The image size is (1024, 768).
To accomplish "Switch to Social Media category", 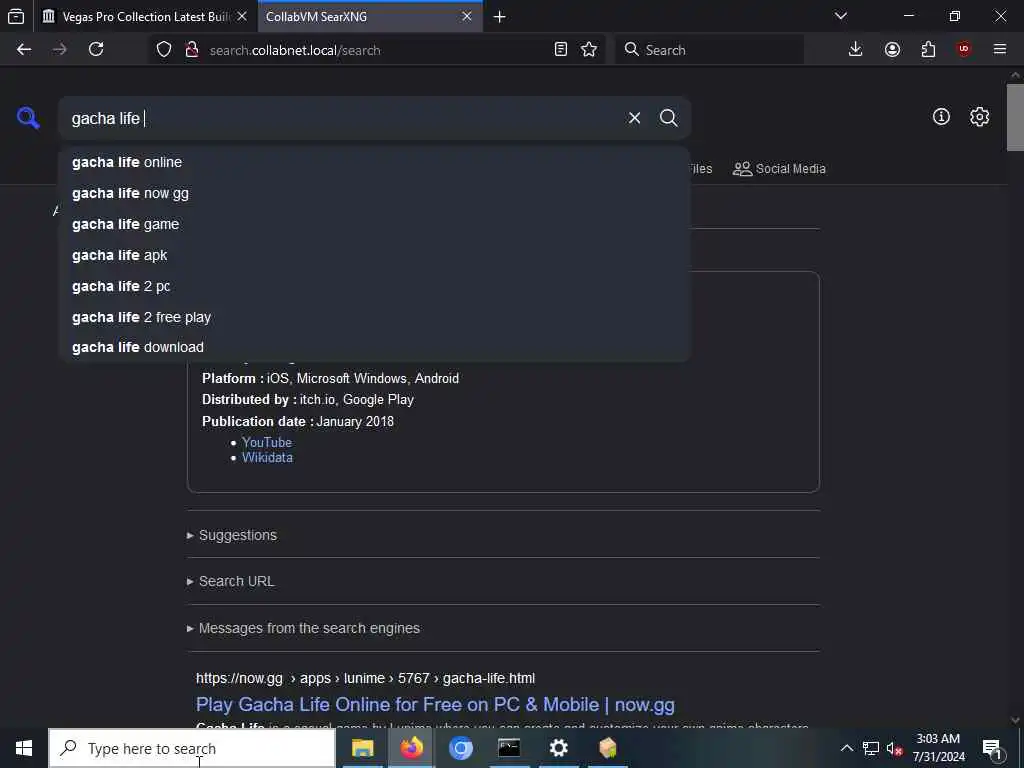I will coord(779,169).
